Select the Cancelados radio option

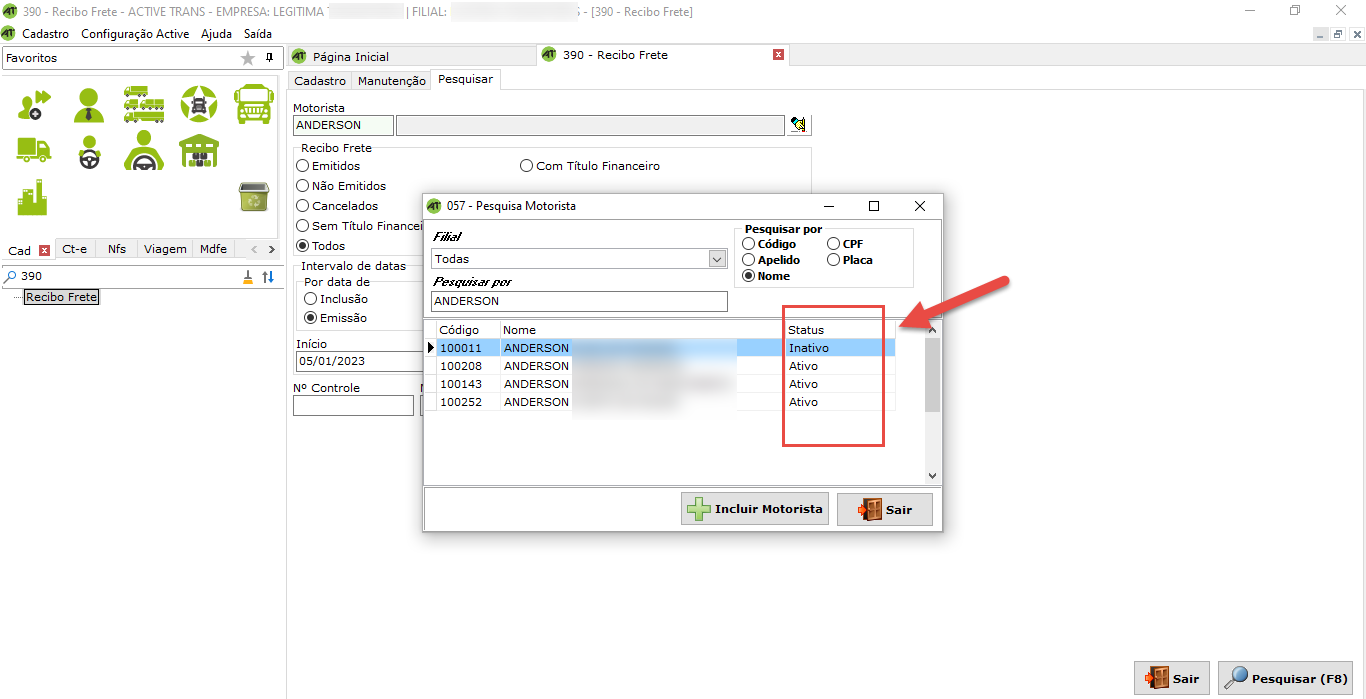tap(303, 206)
